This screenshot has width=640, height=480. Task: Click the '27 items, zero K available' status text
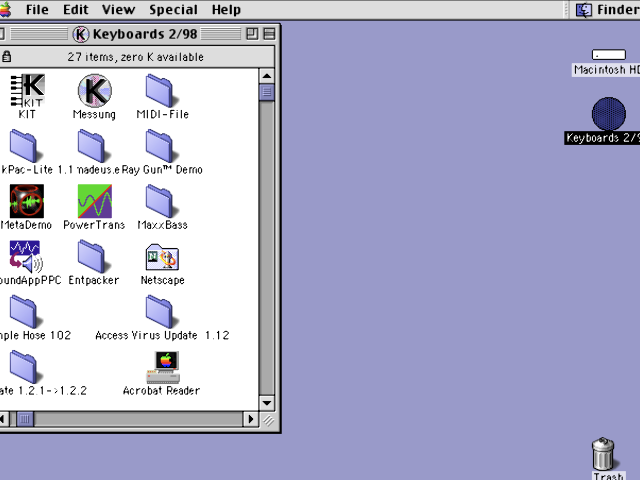click(136, 57)
